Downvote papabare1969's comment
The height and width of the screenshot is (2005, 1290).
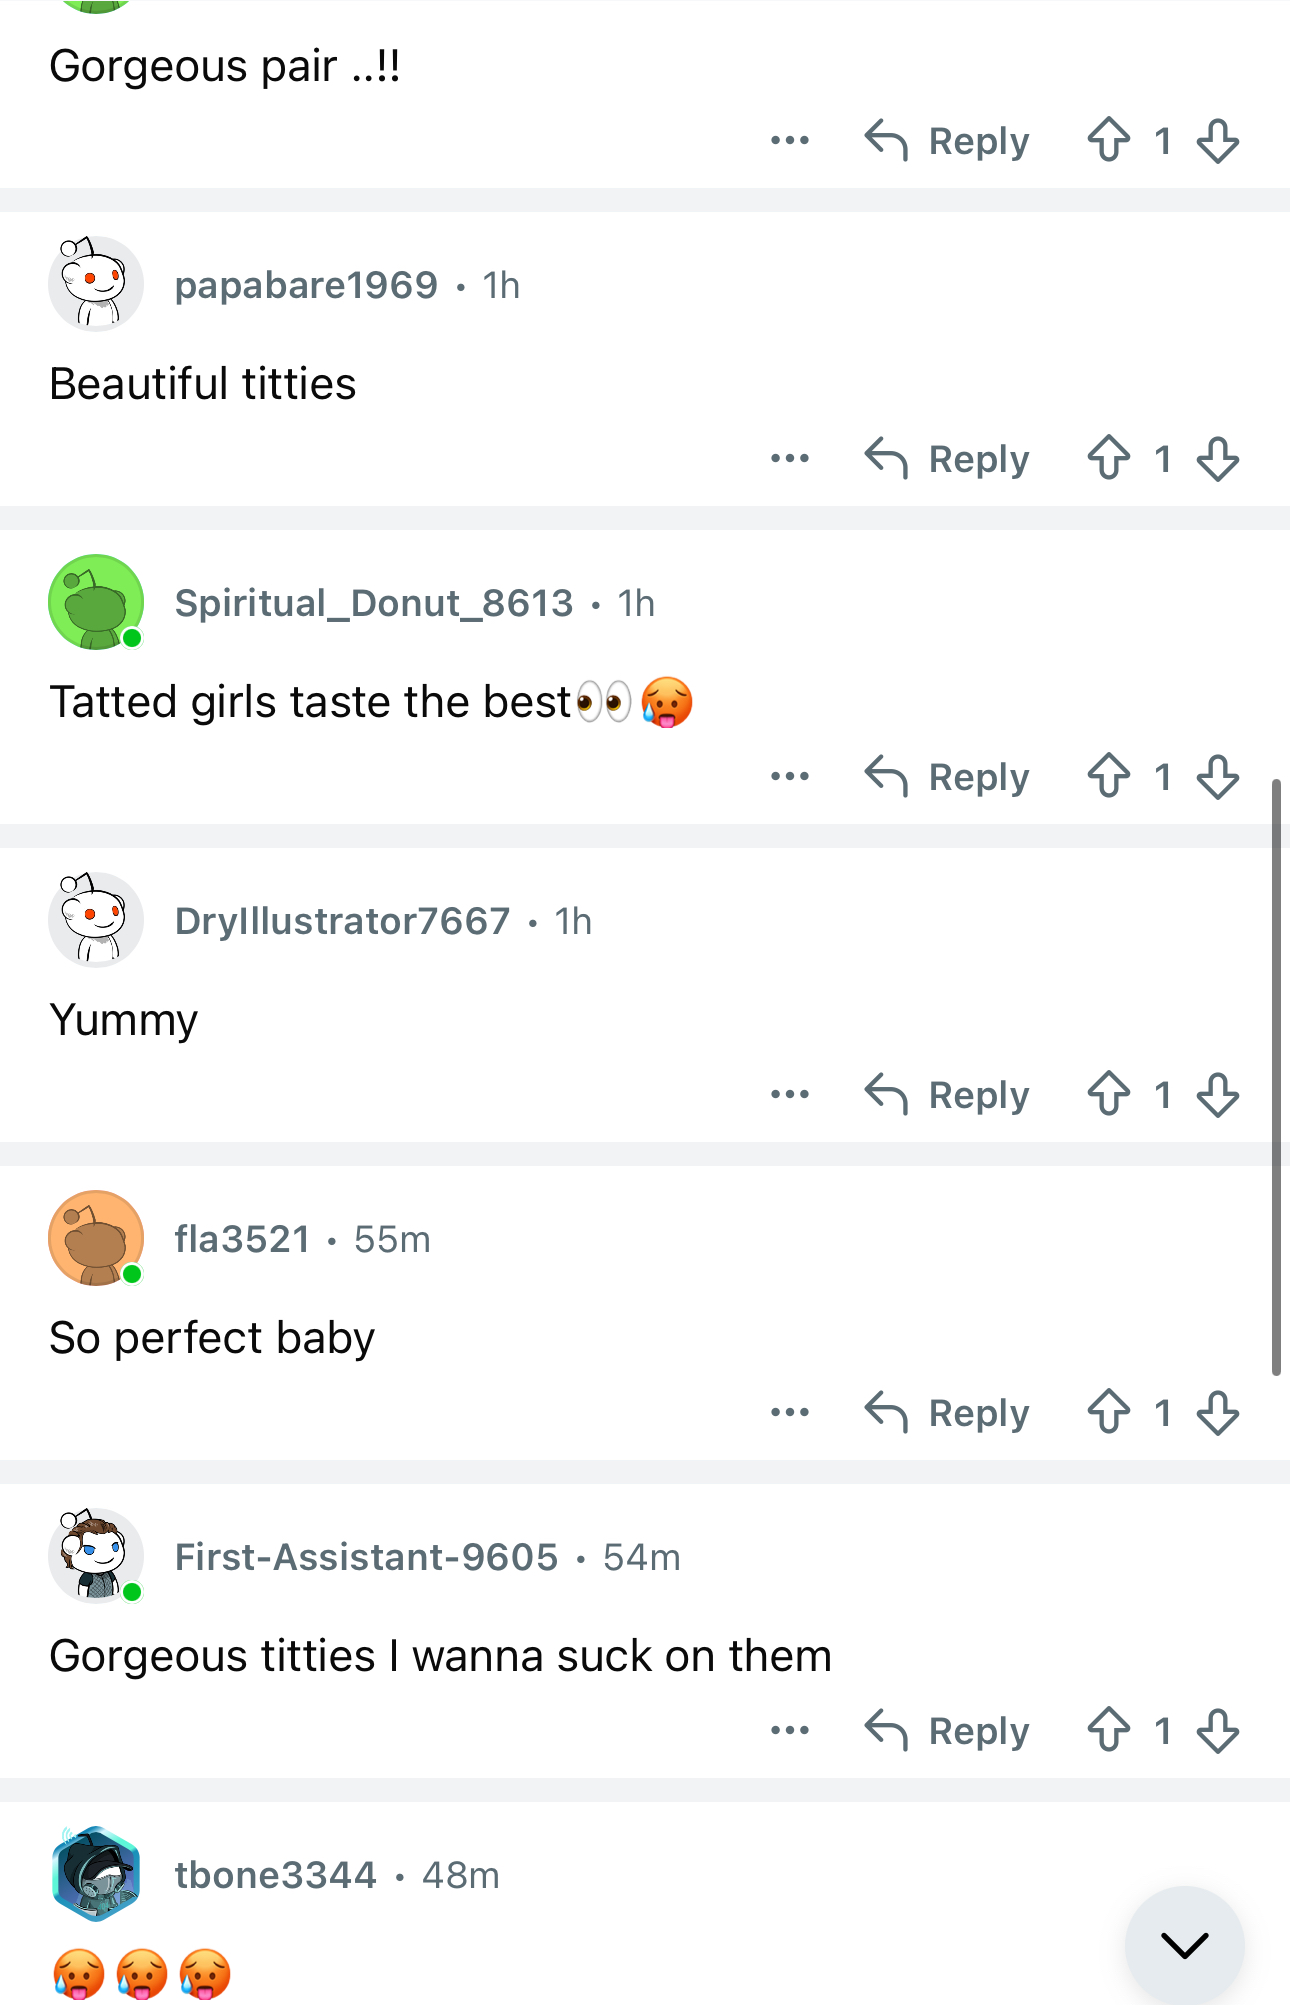pos(1217,459)
